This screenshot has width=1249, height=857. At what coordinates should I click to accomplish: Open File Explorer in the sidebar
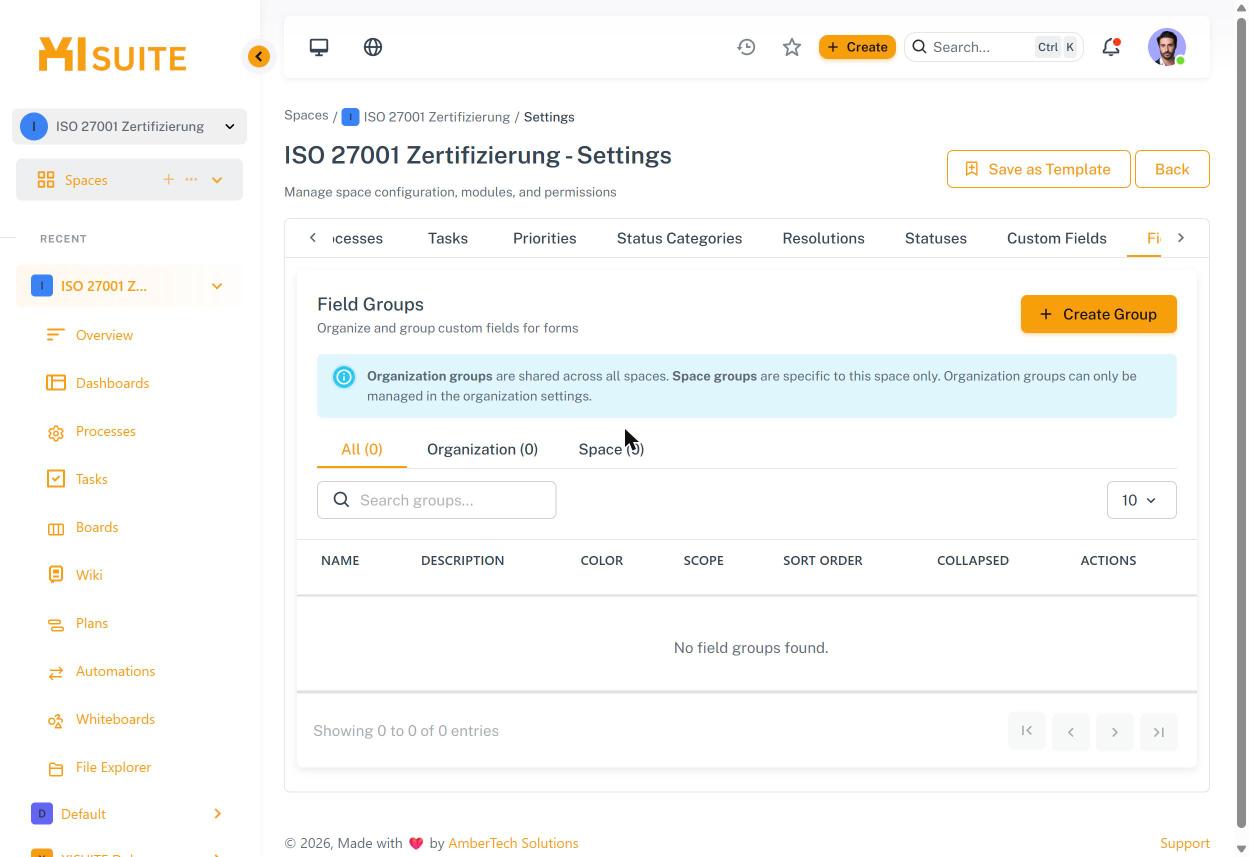113,767
